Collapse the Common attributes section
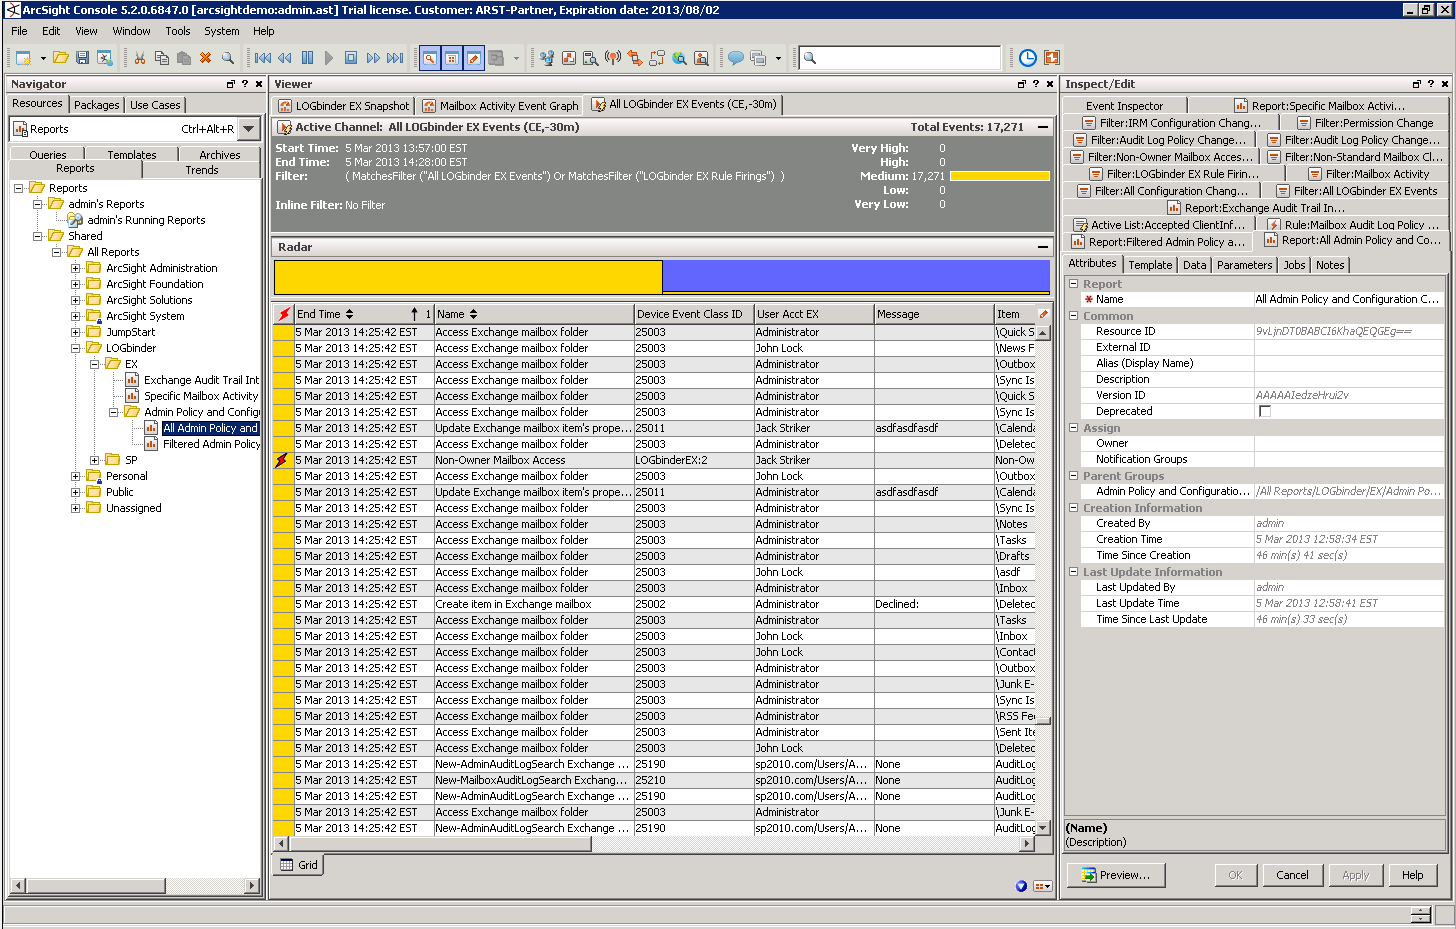 click(1073, 316)
